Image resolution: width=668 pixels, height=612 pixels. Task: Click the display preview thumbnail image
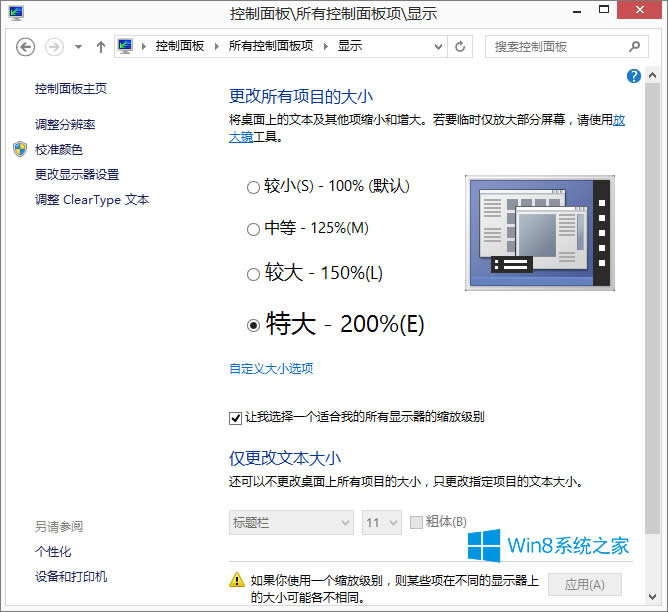click(x=539, y=233)
